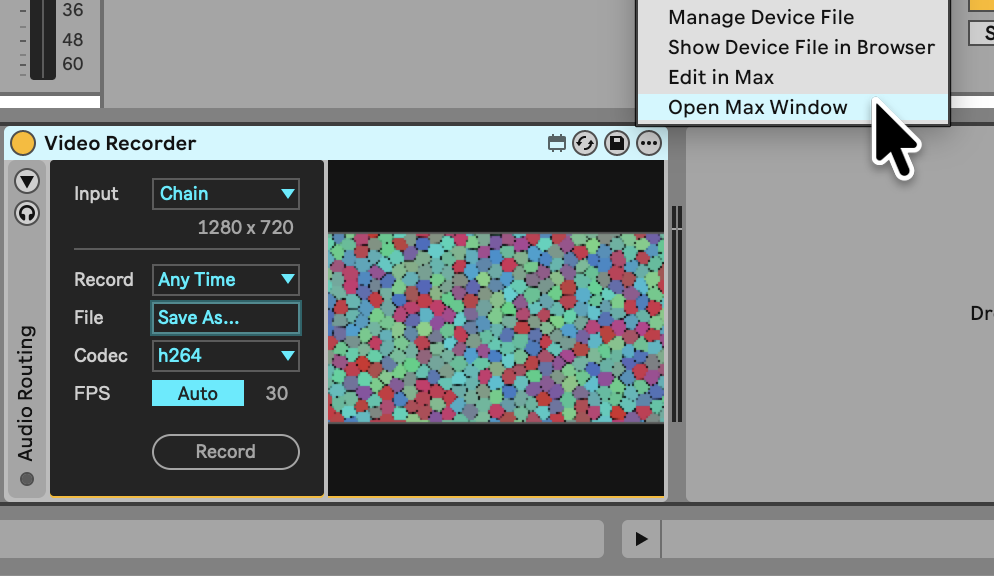Open the Input Chain dropdown
The height and width of the screenshot is (576, 994).
[x=225, y=194]
